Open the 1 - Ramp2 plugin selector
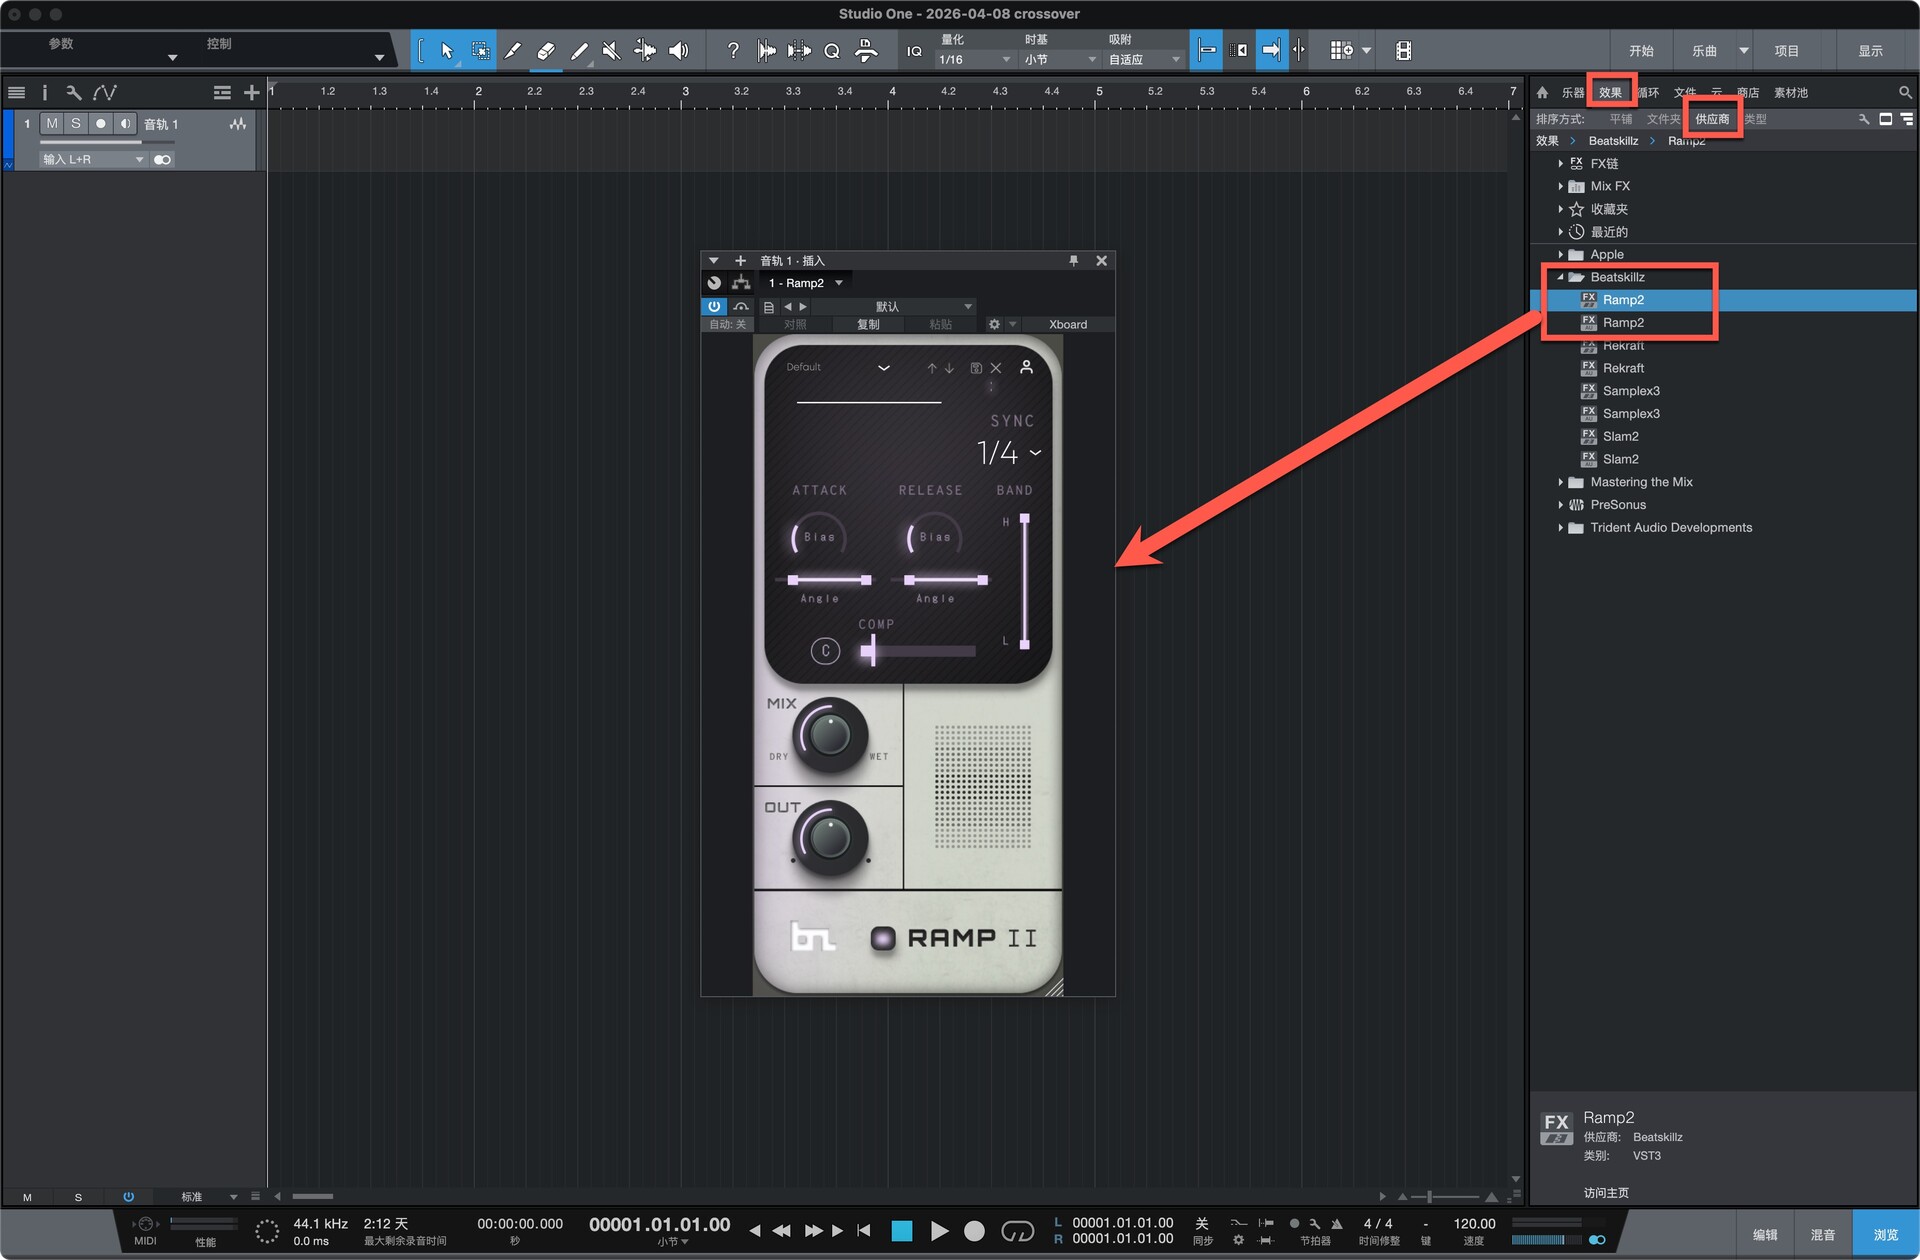 (x=805, y=283)
